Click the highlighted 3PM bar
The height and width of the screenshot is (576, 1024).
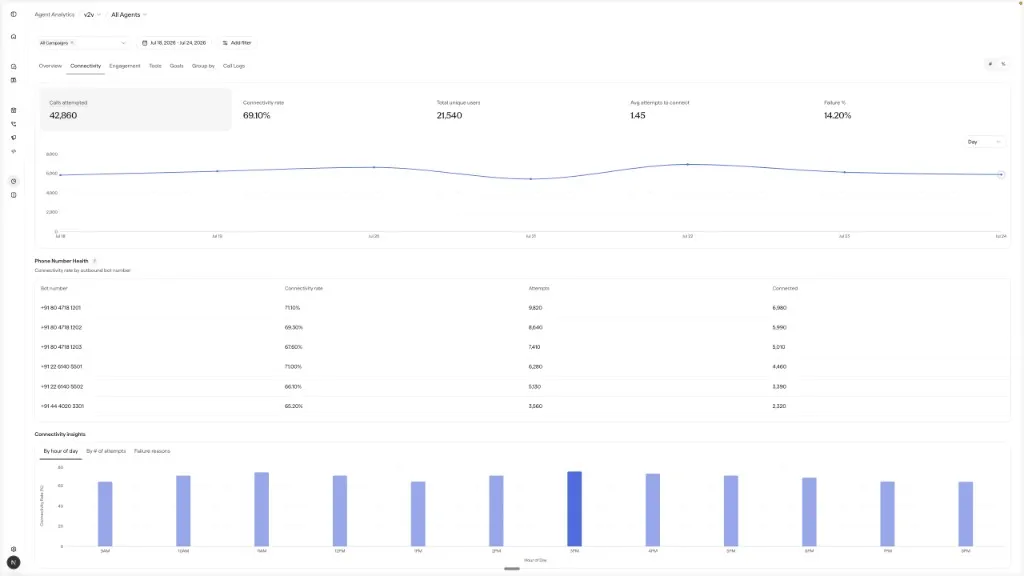tap(575, 509)
